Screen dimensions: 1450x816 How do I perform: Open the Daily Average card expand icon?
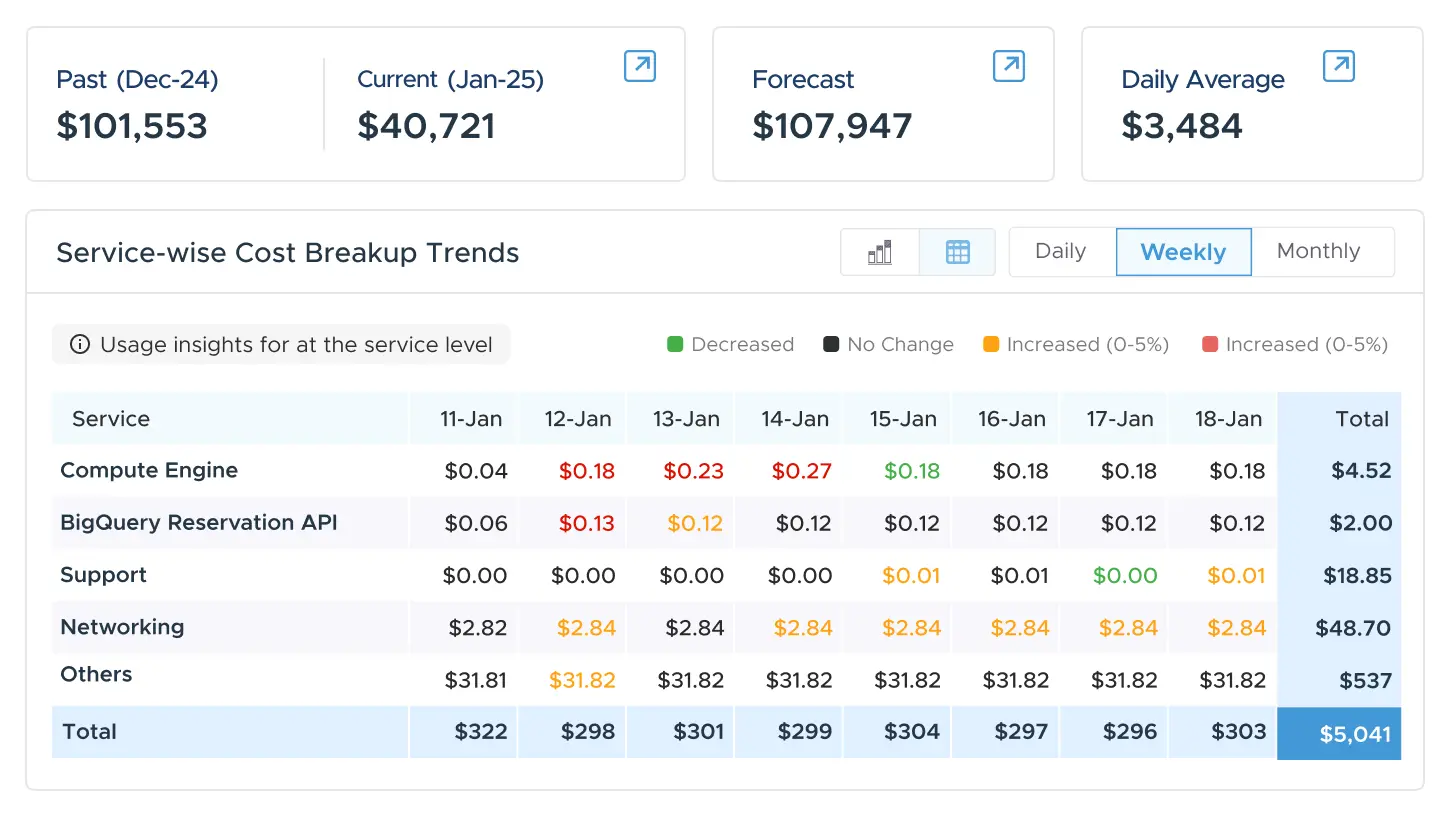(1338, 66)
